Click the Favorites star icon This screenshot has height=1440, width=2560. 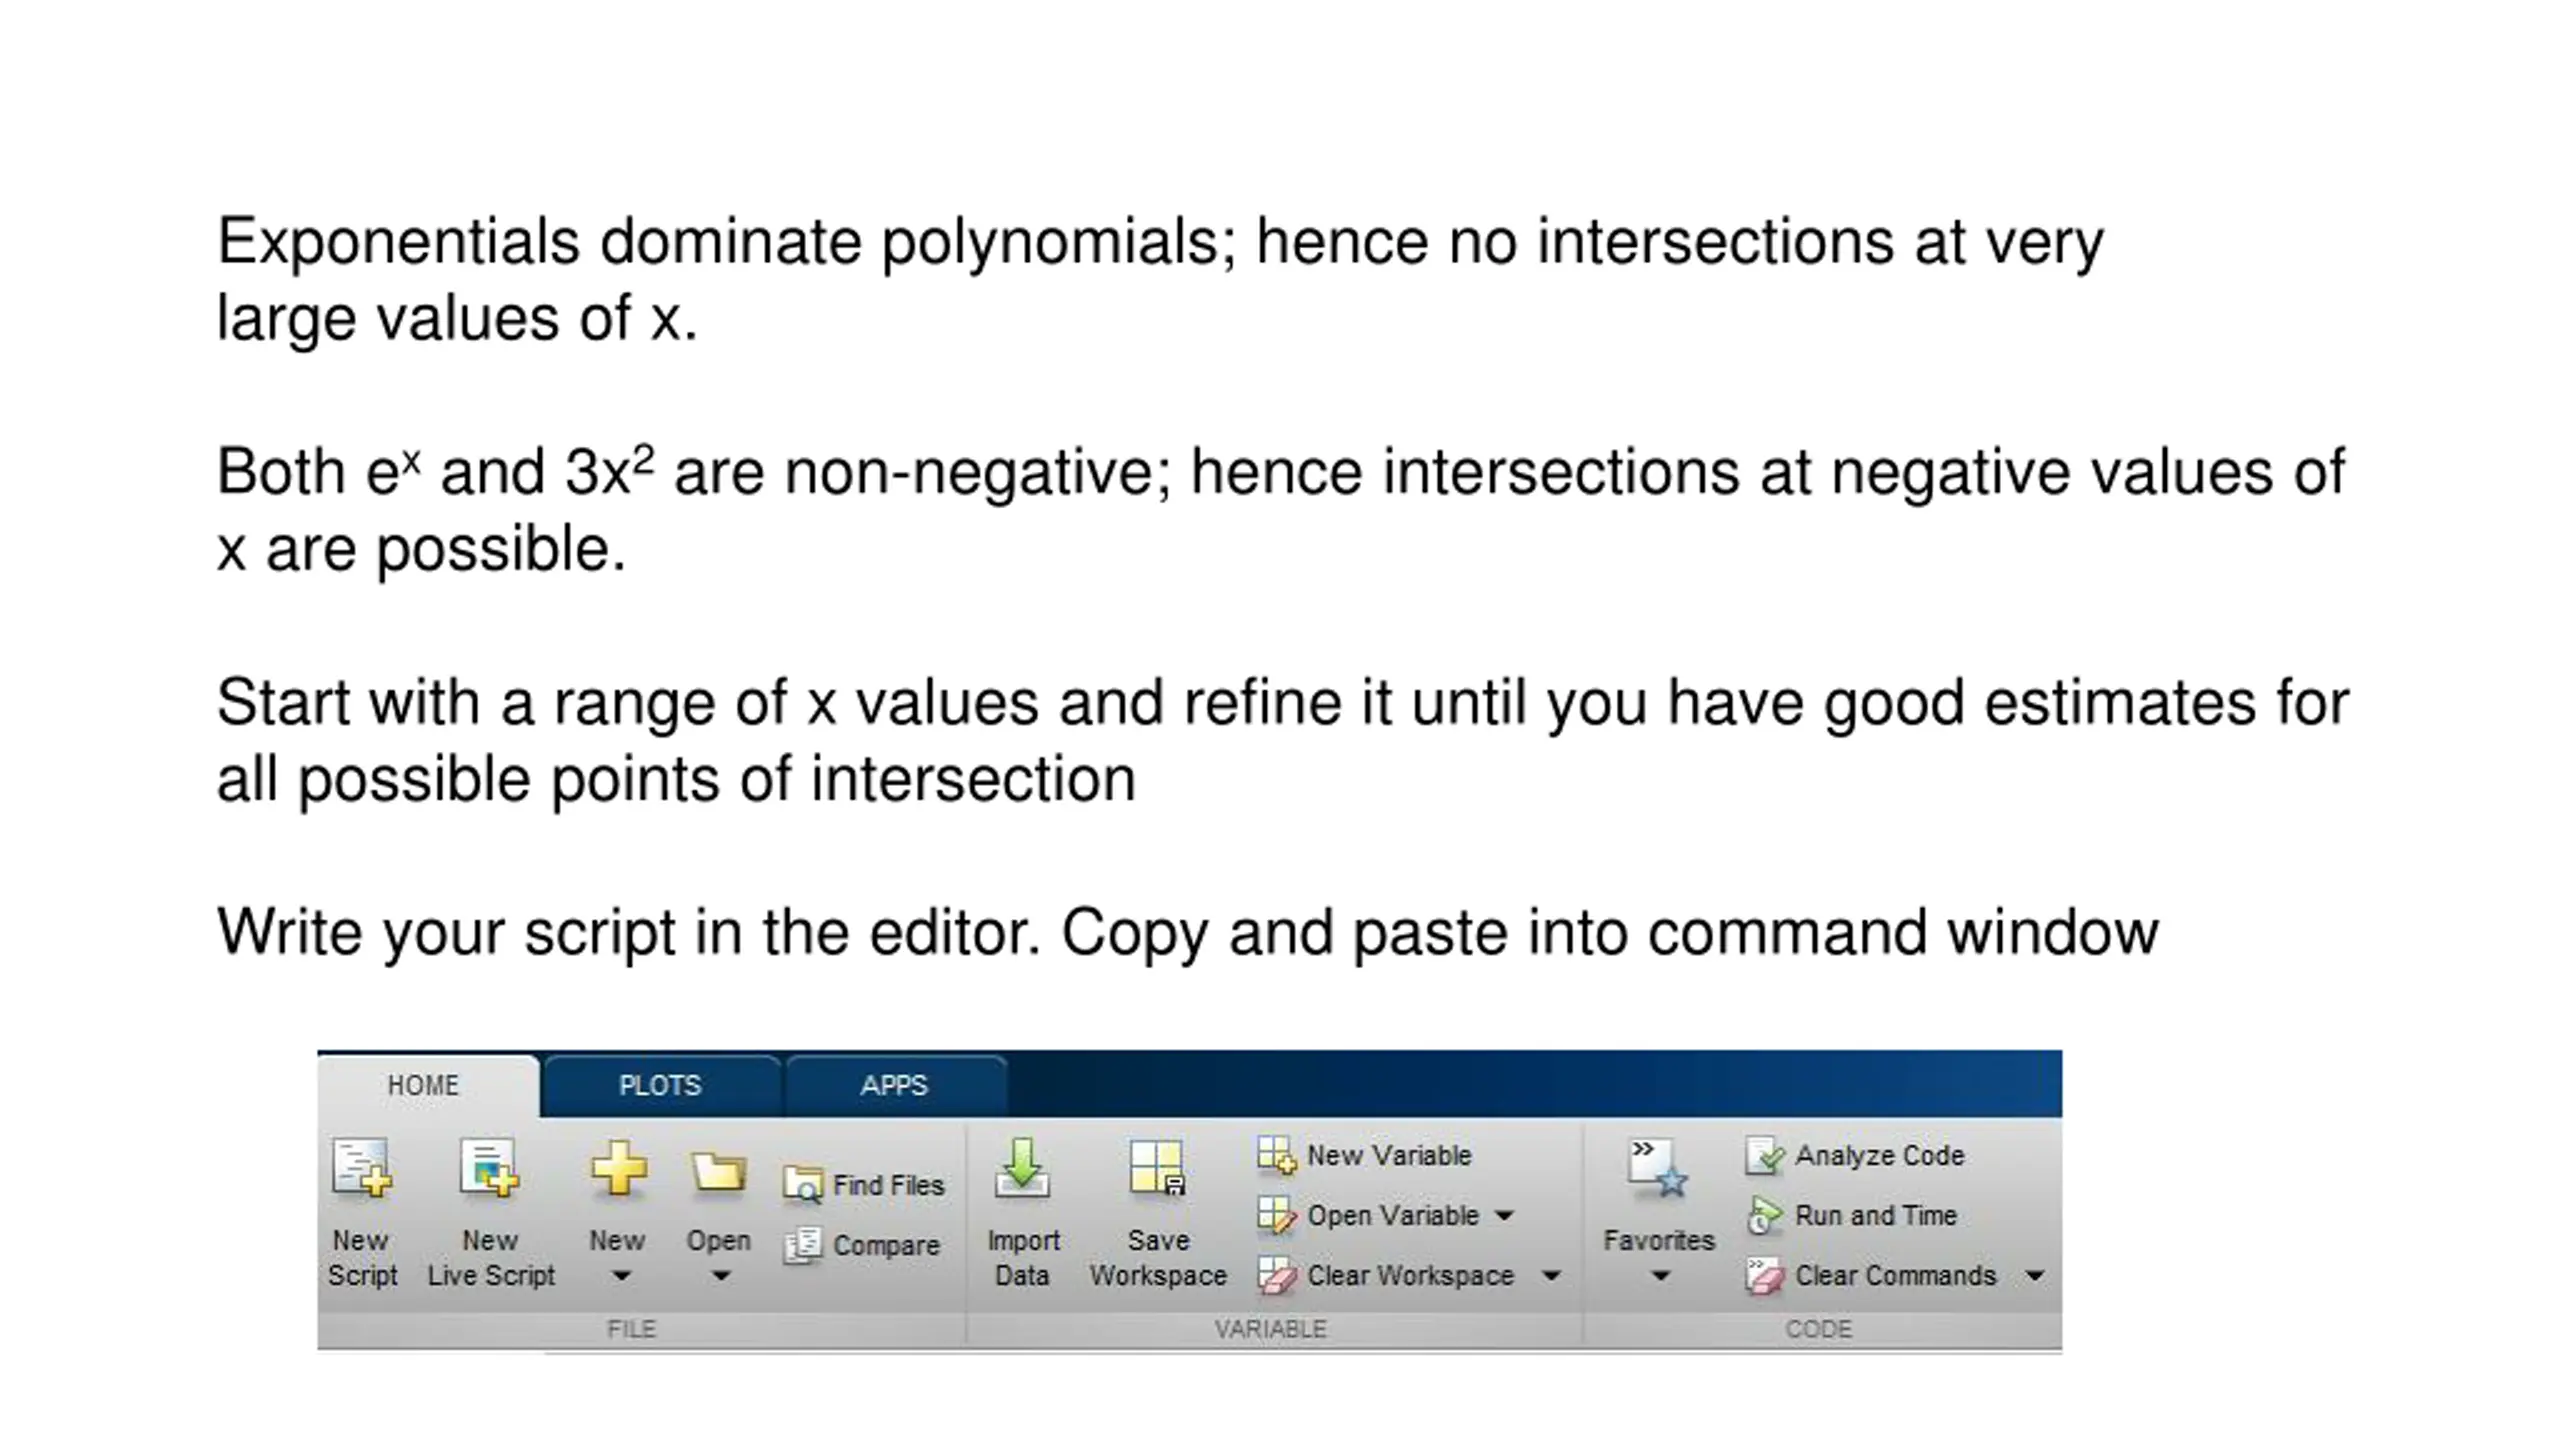1658,1168
